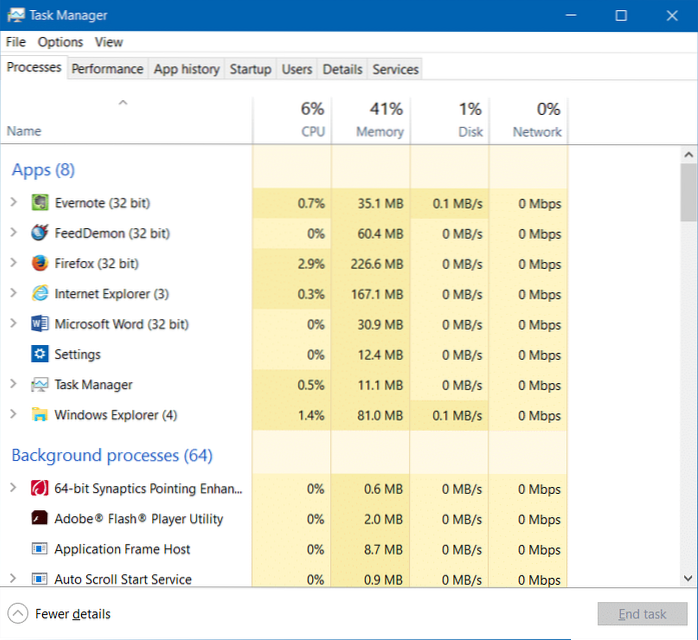Collapse view with Fewer details arrow
The image size is (698, 640).
click(18, 613)
